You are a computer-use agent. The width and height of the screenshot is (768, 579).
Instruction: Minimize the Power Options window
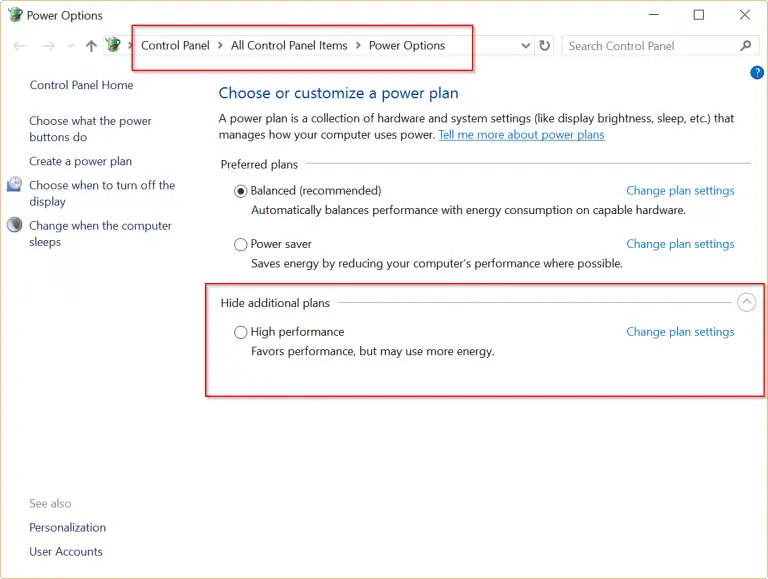(x=653, y=15)
